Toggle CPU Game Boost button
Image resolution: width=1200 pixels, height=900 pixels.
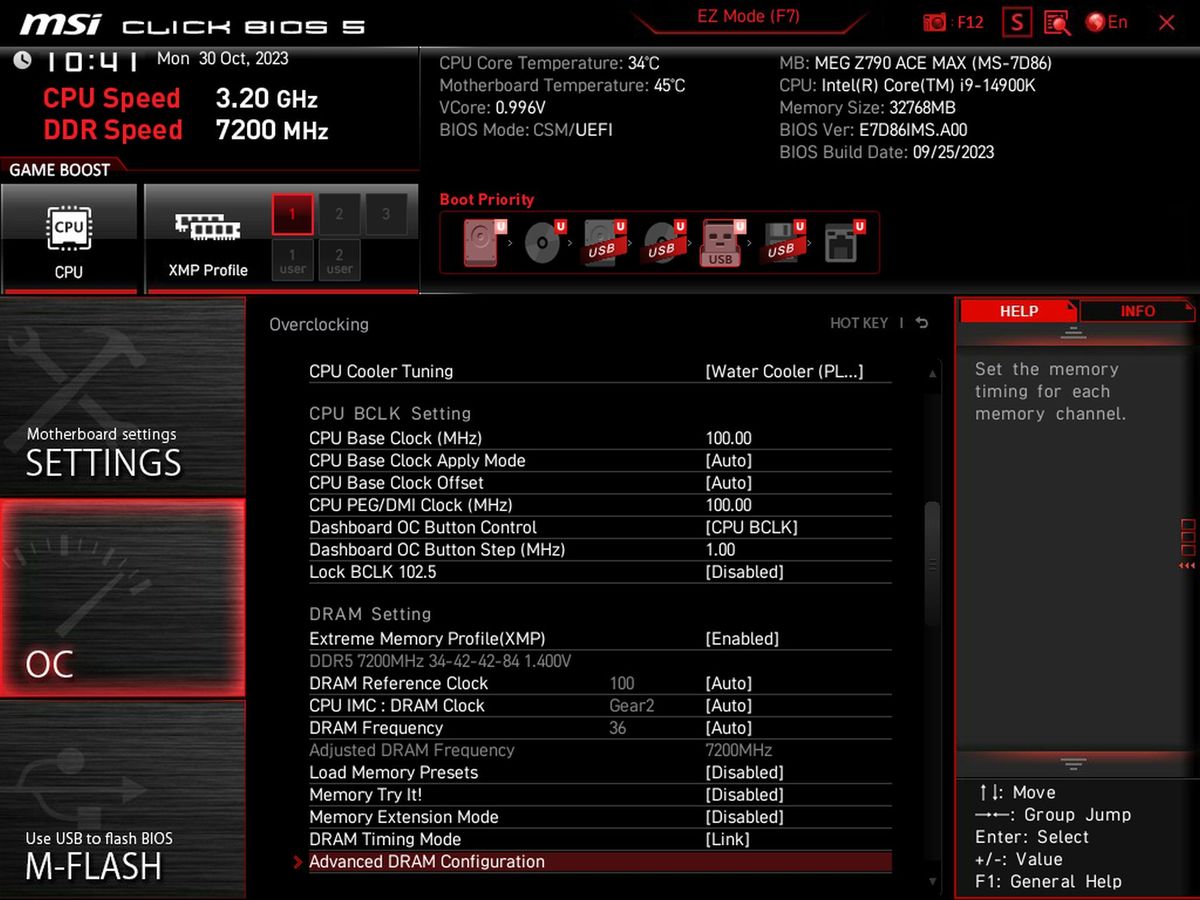69,239
